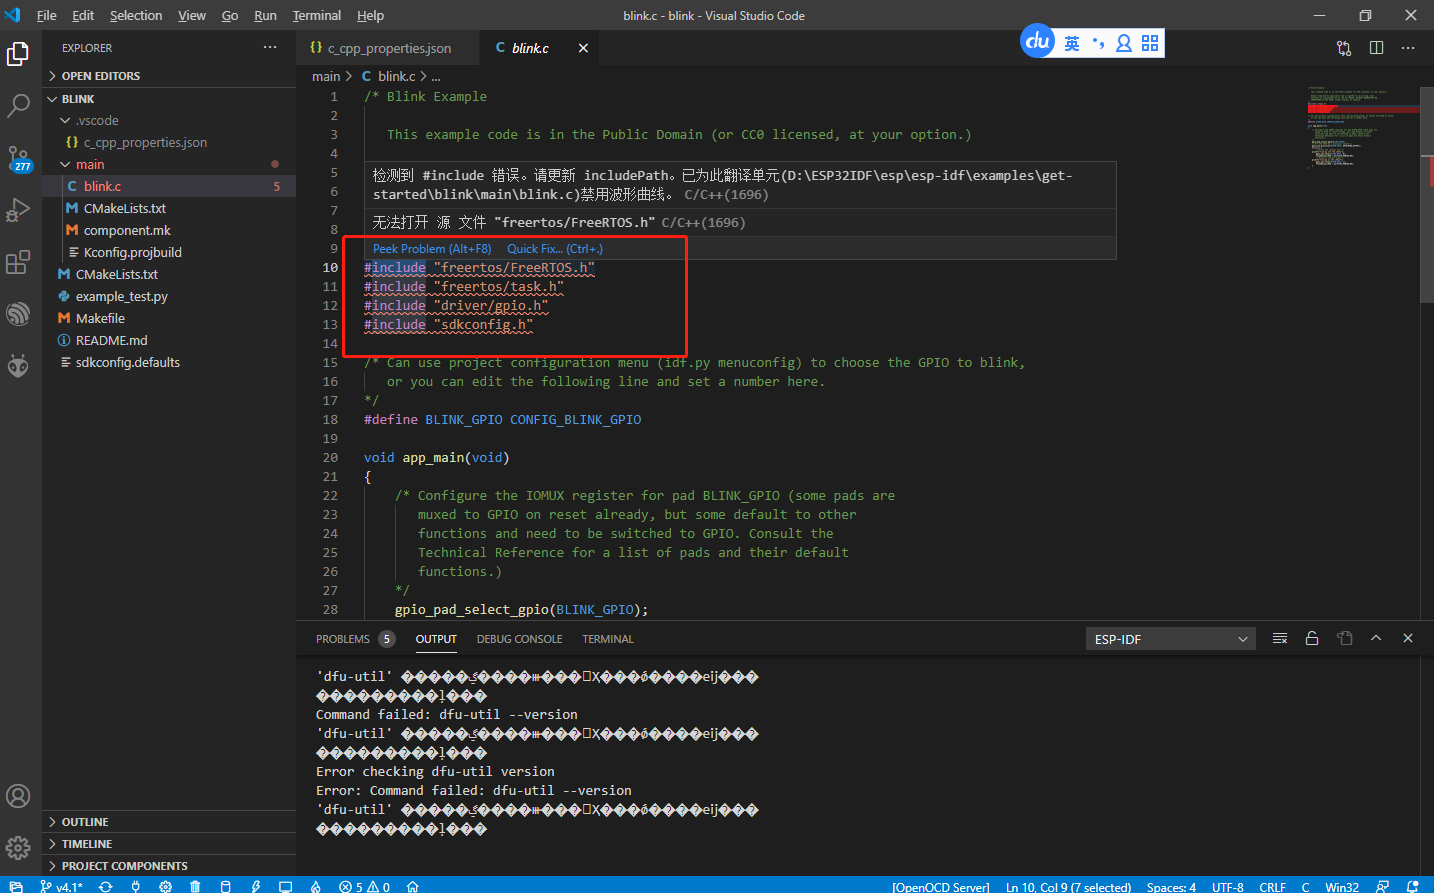Click the feedback icon in status bar
Viewport: 1434px width, 893px height.
point(1382,886)
